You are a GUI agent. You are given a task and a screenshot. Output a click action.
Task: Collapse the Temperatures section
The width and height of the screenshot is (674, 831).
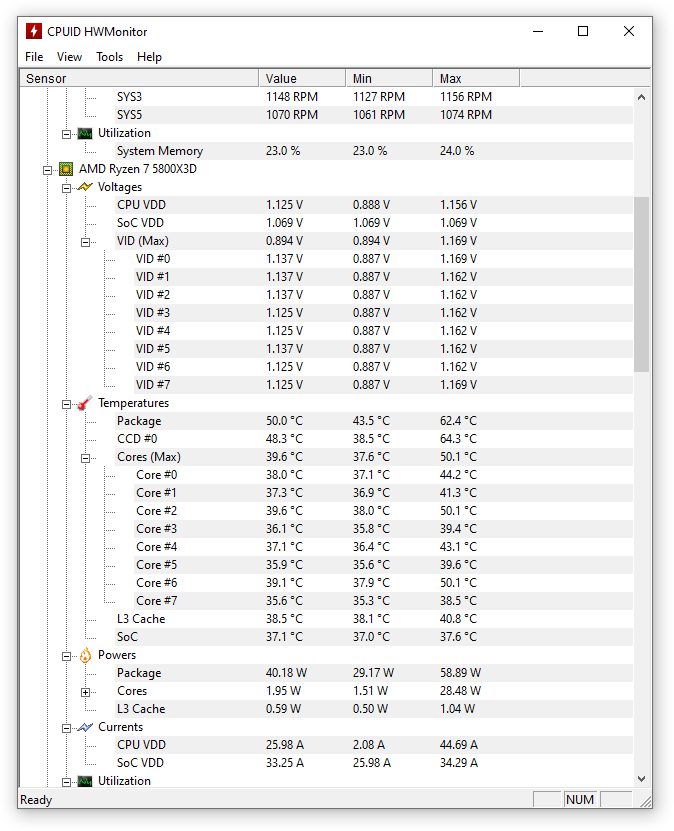pyautogui.click(x=66, y=404)
